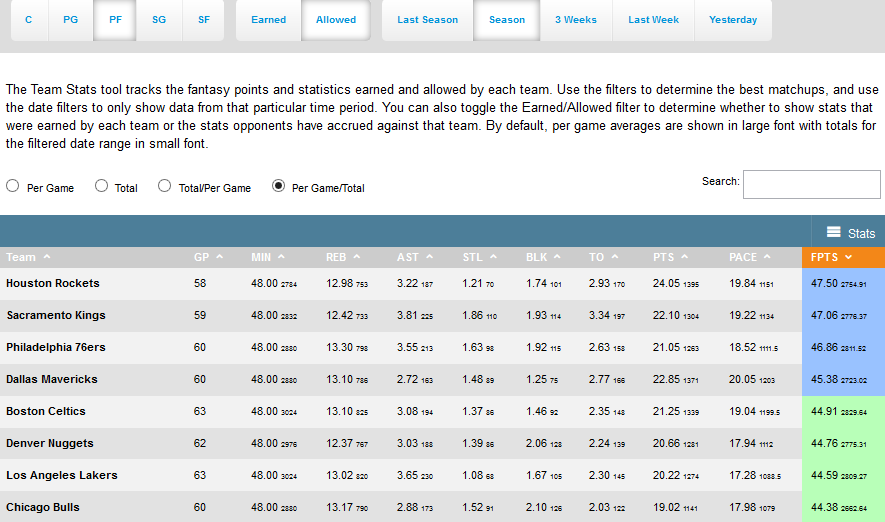
Task: Sort table by MIN column
Action: coord(268,257)
